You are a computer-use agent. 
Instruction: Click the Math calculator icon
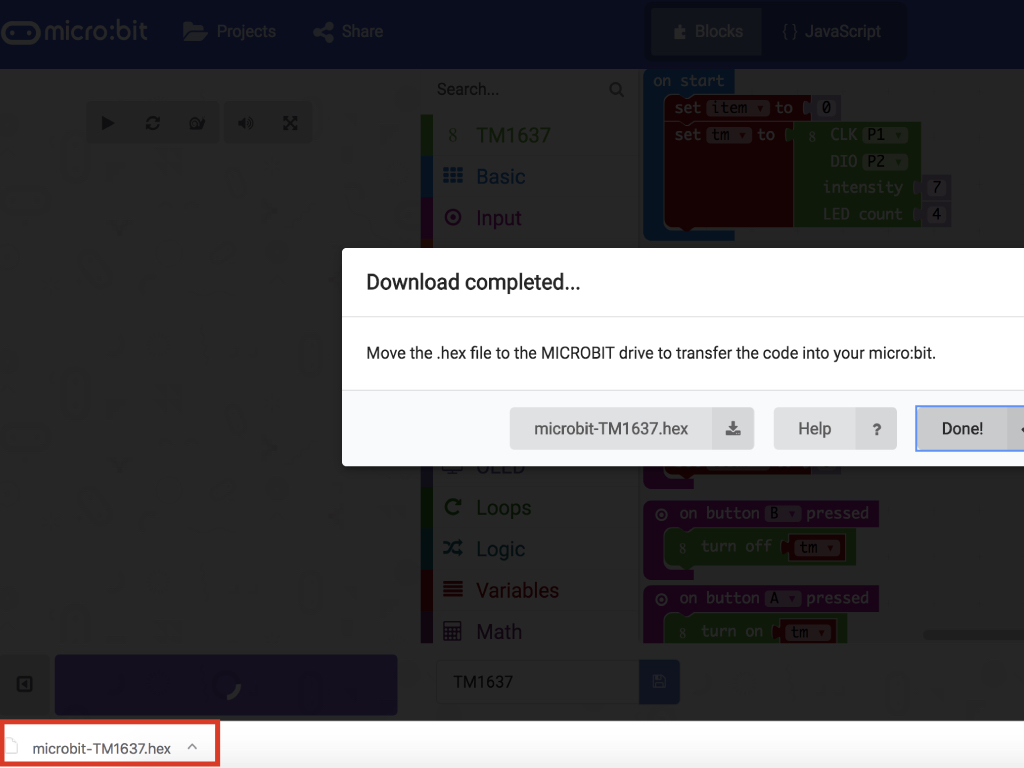pyautogui.click(x=453, y=631)
